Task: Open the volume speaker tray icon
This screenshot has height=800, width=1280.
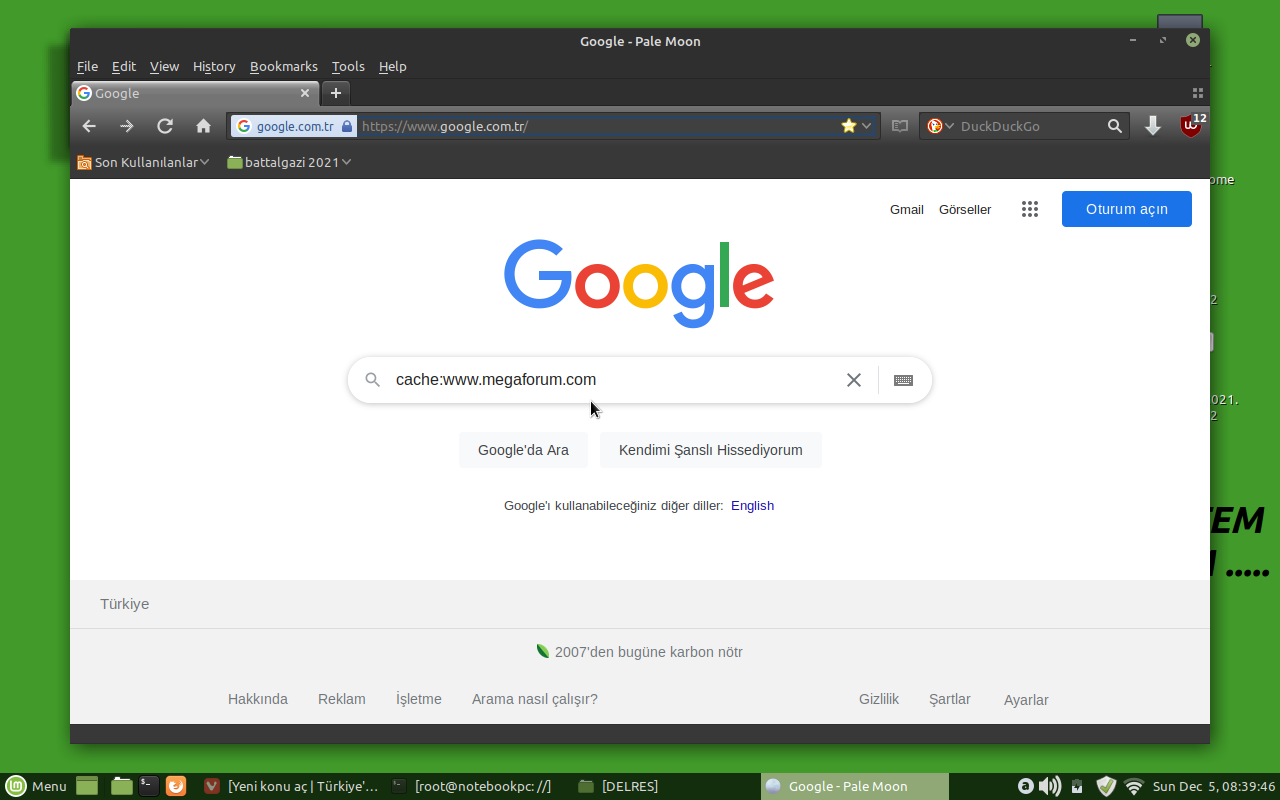Action: (1049, 786)
